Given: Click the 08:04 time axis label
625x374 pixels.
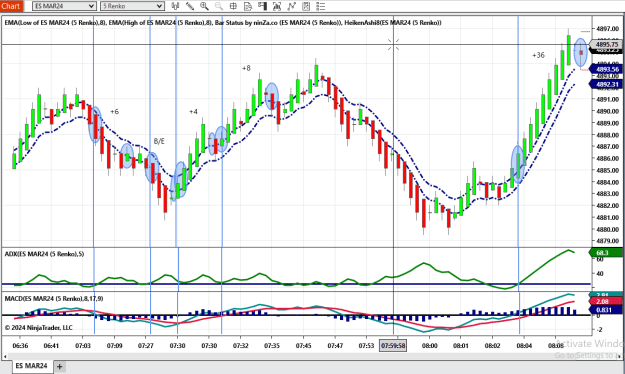Looking at the screenshot, I should pyautogui.click(x=524, y=346).
